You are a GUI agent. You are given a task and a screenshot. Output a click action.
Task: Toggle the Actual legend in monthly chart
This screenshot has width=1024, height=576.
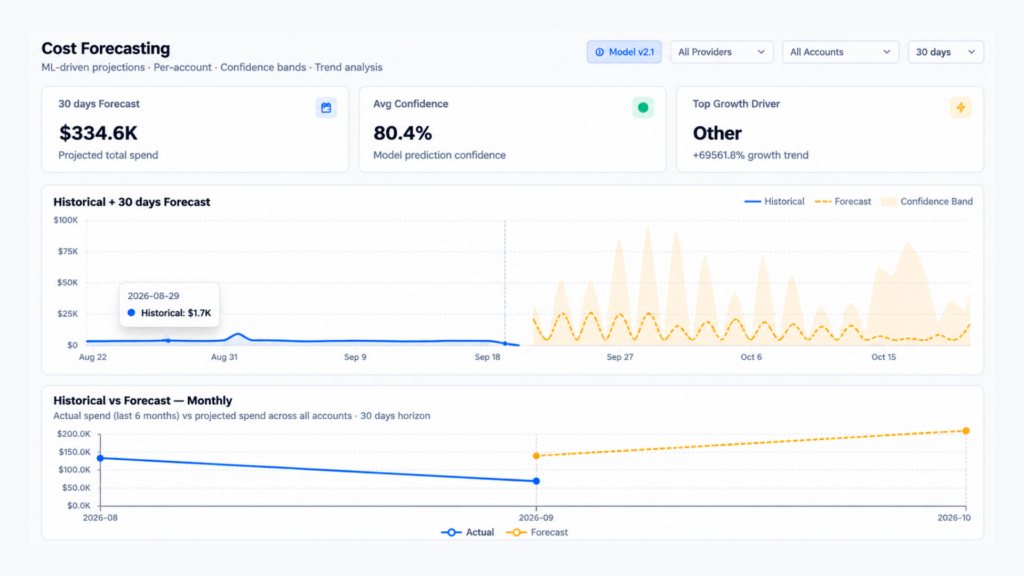(x=468, y=532)
